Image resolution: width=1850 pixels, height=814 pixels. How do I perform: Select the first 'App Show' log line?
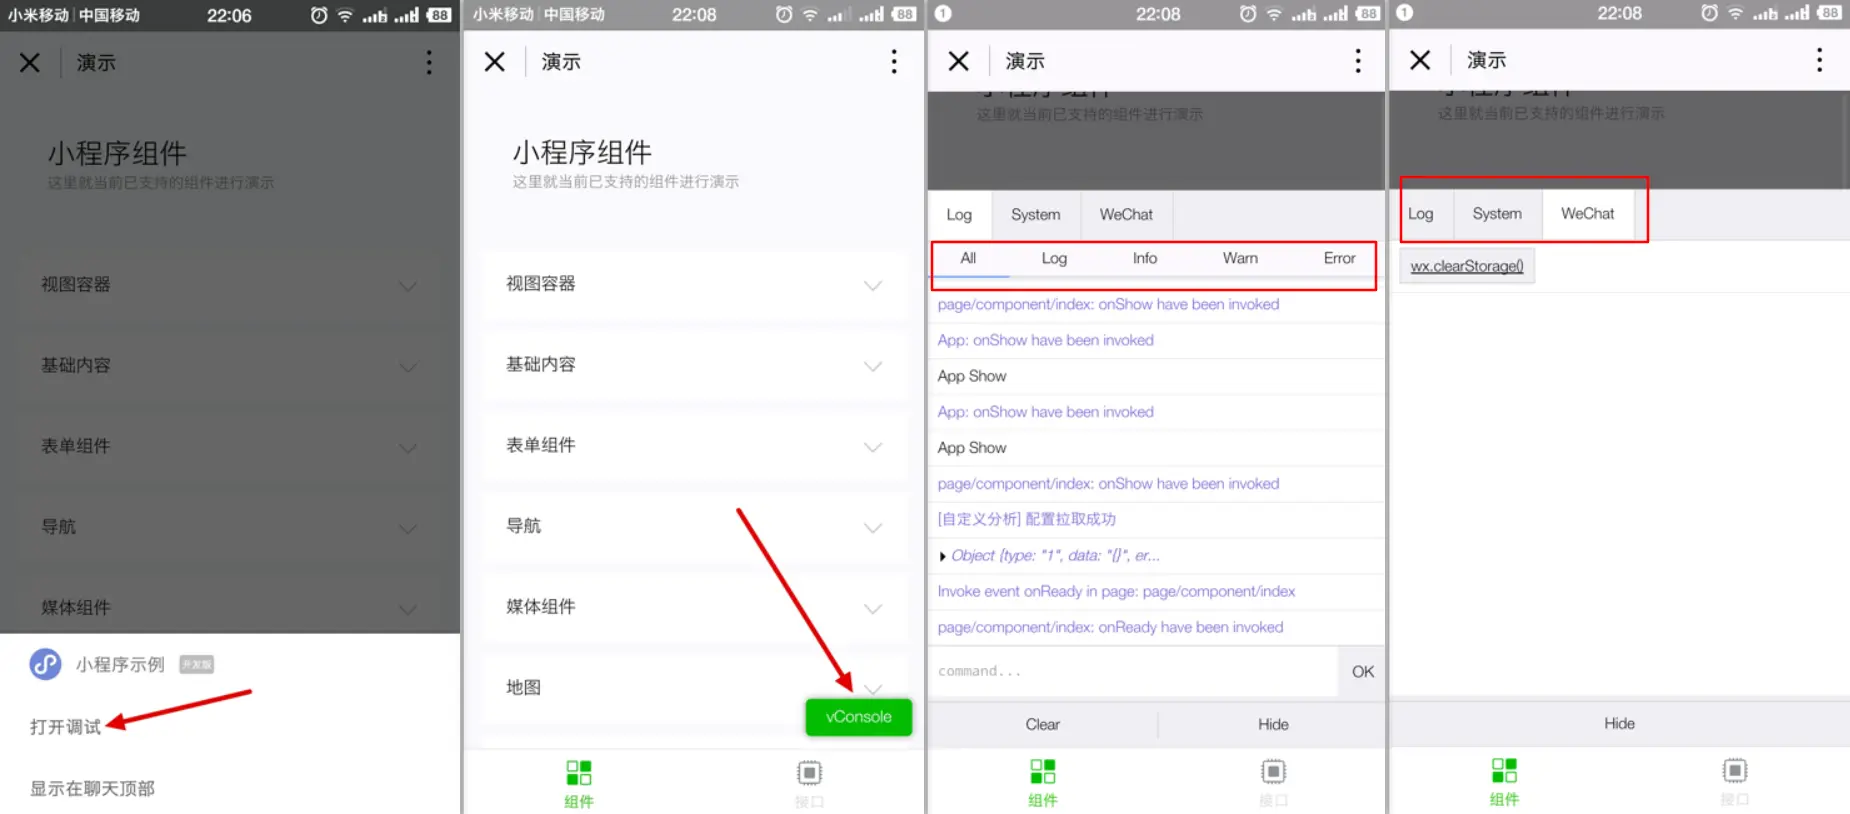tap(1156, 376)
